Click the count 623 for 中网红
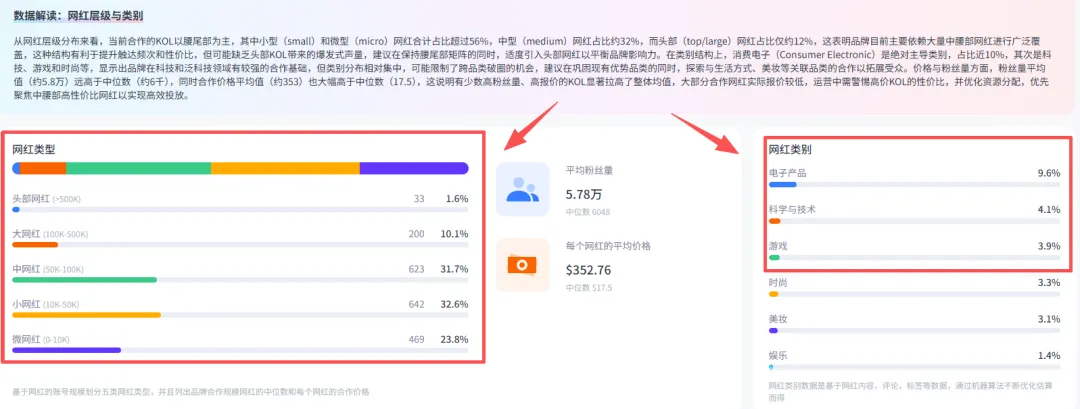The width and height of the screenshot is (1080, 409). [x=417, y=269]
